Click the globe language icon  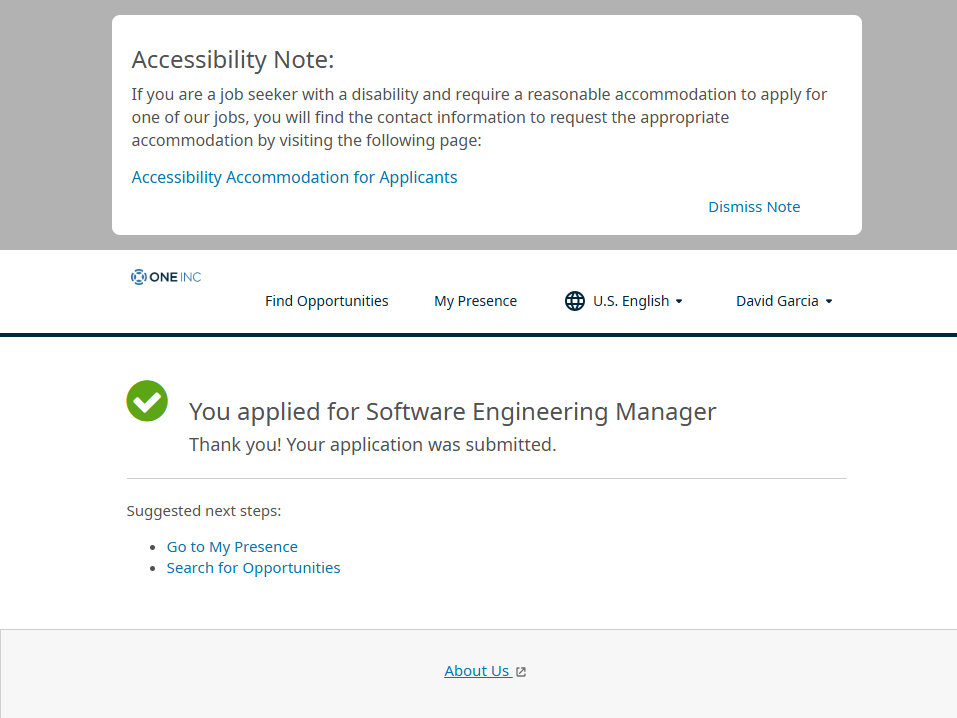click(x=574, y=301)
